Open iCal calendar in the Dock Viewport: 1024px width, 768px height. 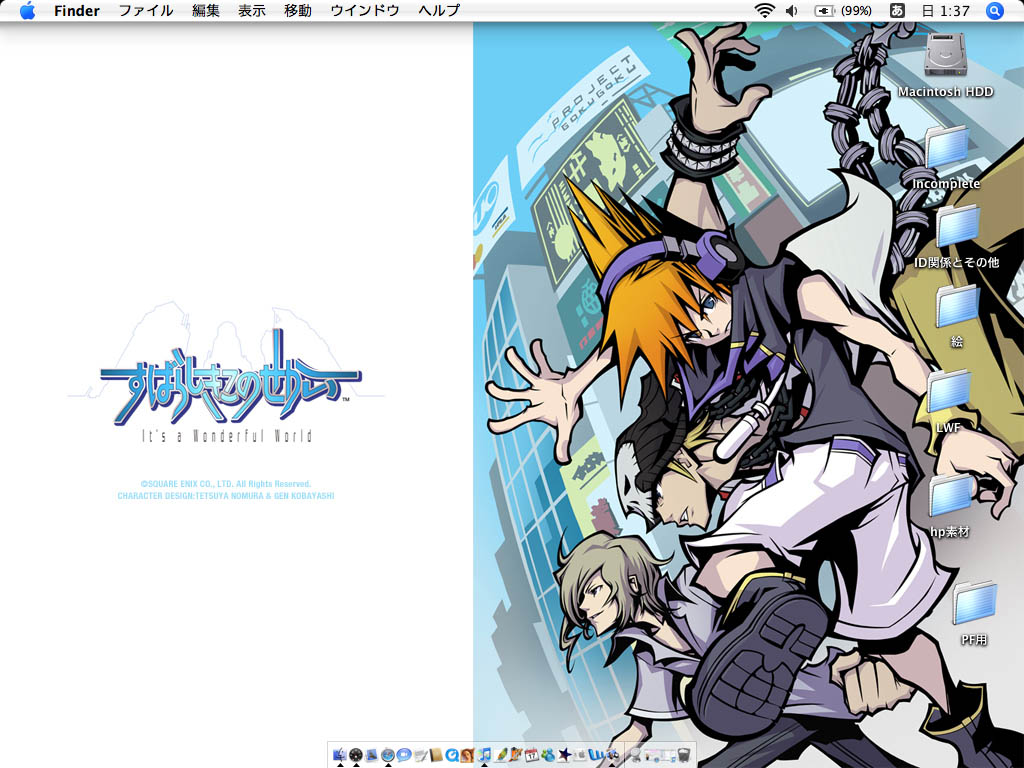[x=532, y=755]
